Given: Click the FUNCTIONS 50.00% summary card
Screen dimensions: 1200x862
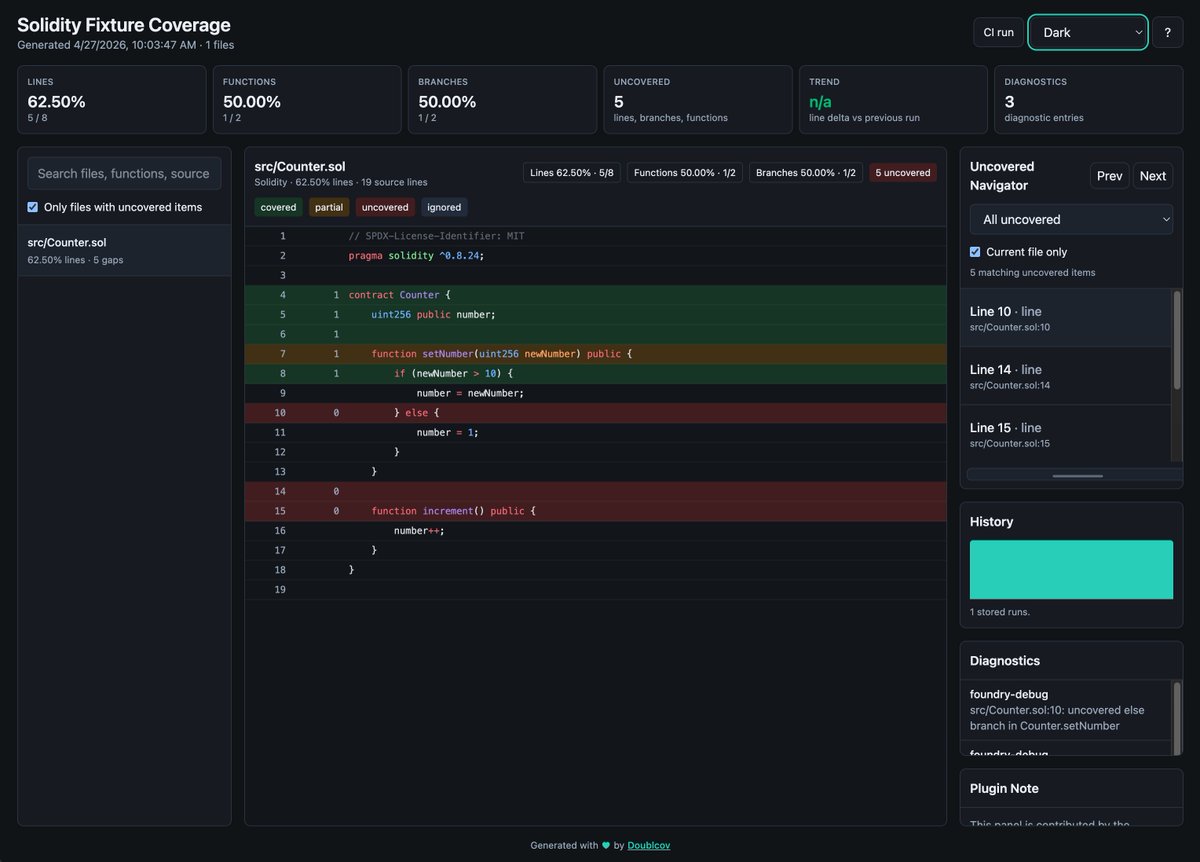Looking at the screenshot, I should tap(307, 99).
